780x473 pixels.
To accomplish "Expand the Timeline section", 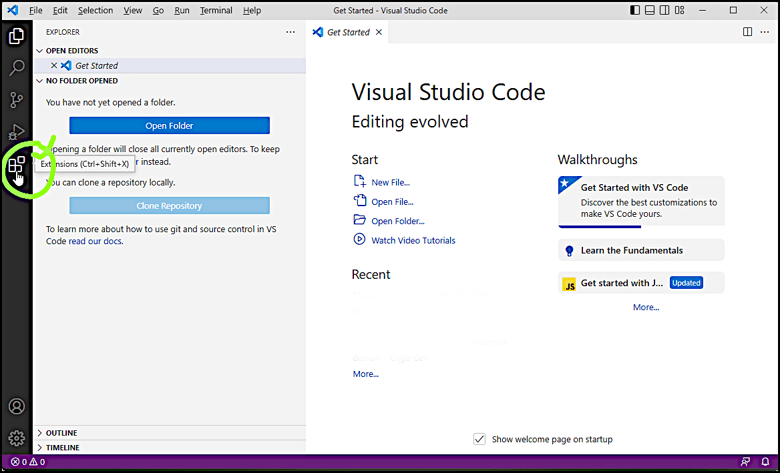I will coord(62,448).
